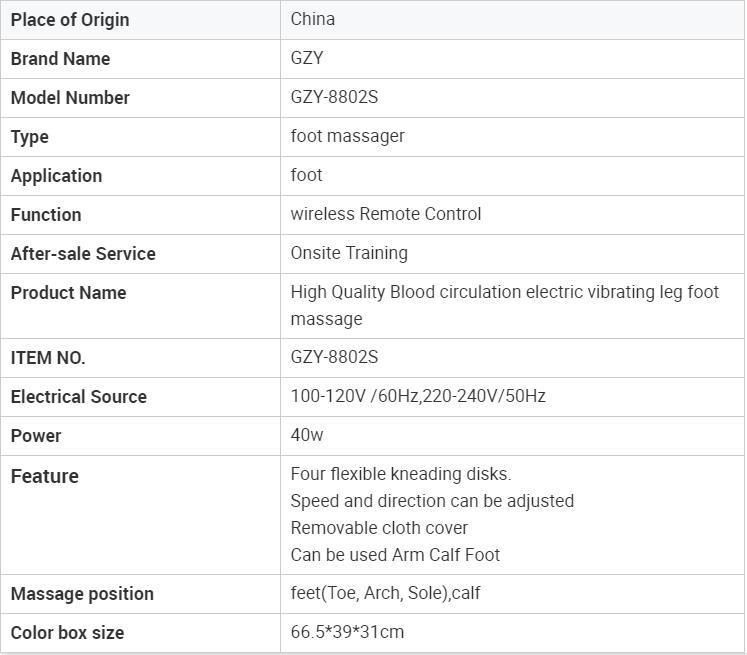
Task: Click the 40w power value
Action: click(x=307, y=435)
